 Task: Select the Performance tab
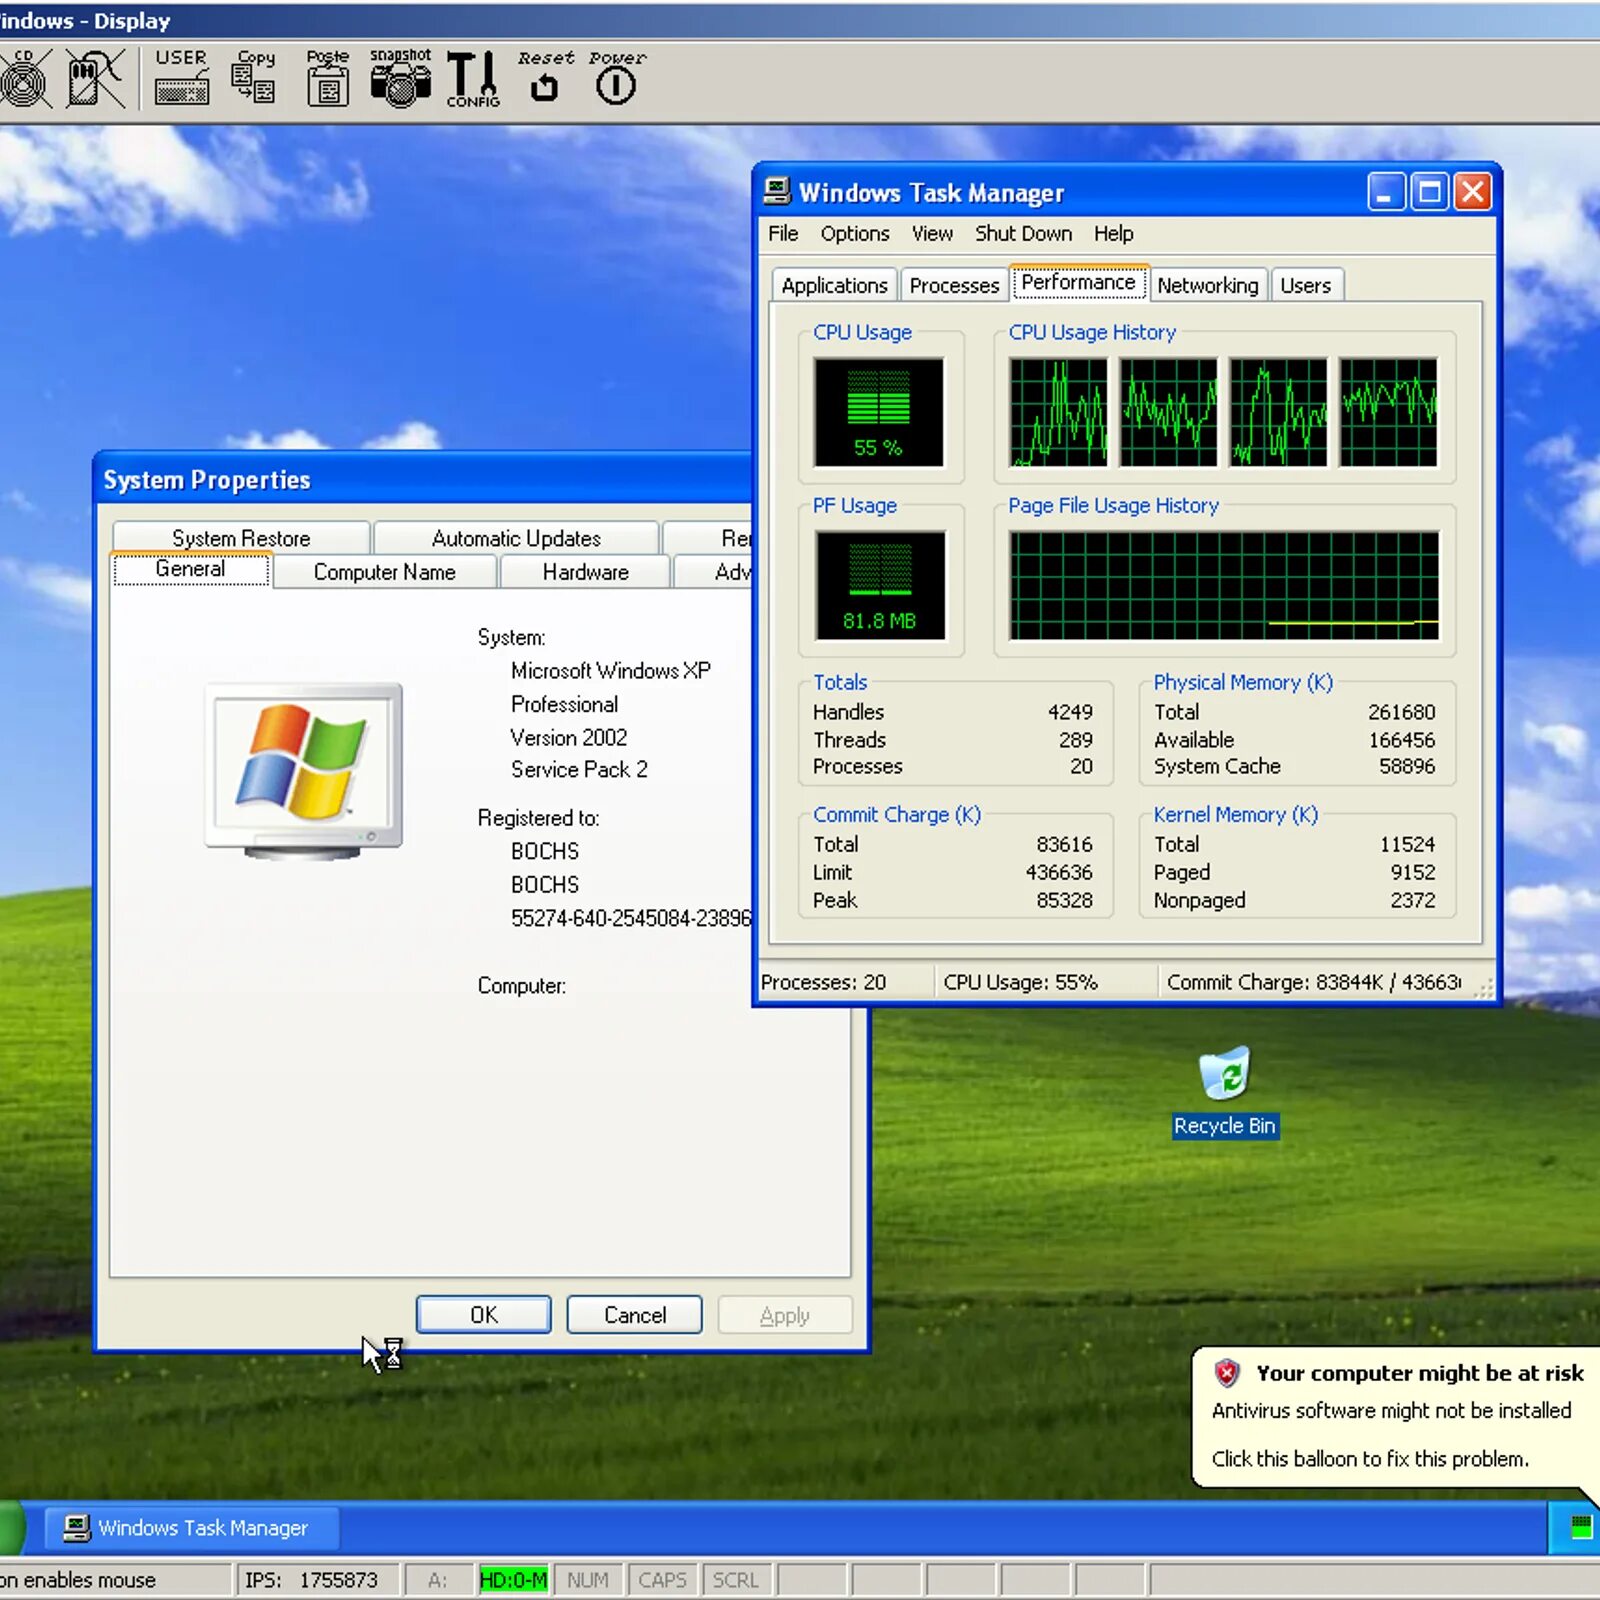(x=1078, y=283)
